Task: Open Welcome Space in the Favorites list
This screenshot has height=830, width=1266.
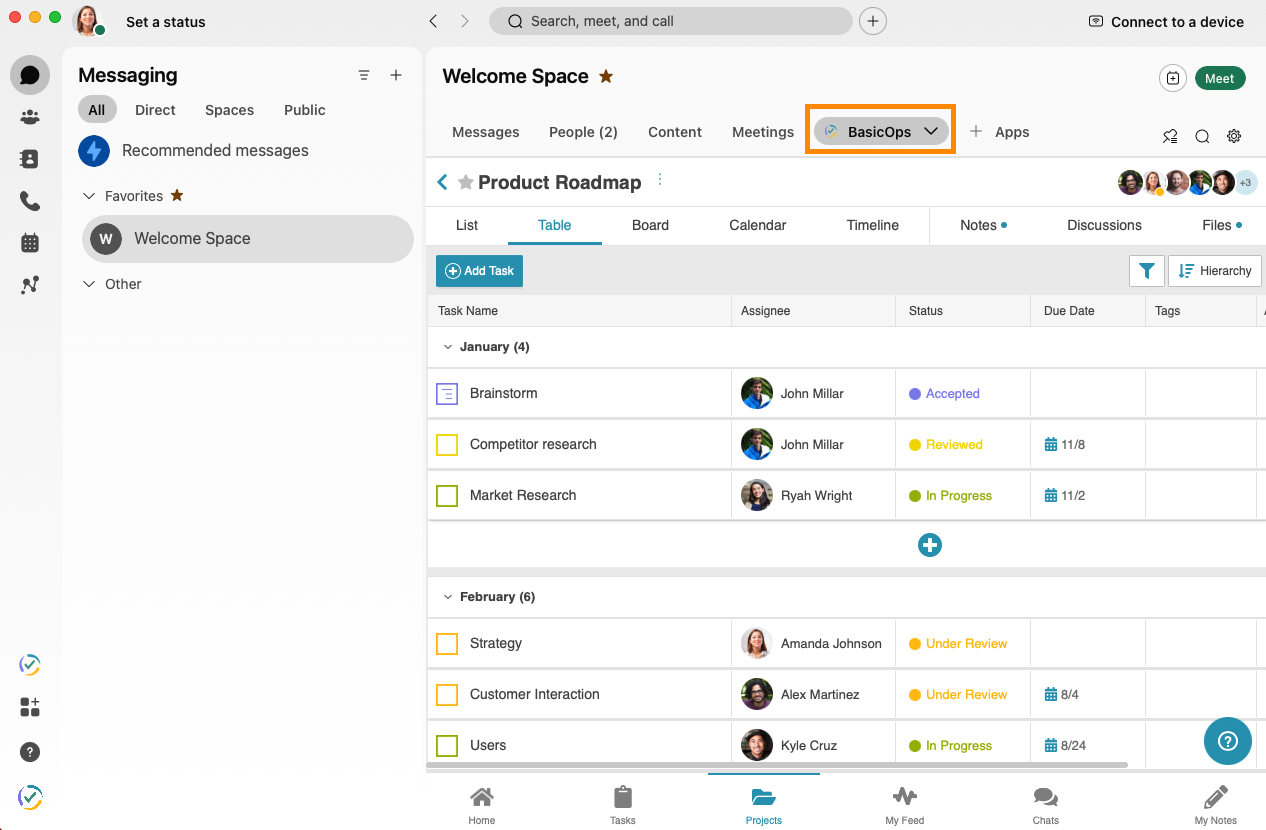Action: click(x=248, y=239)
